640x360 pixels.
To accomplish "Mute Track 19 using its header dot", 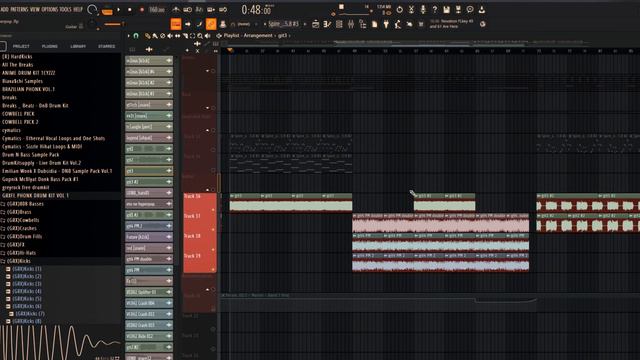I will pyautogui.click(x=213, y=269).
